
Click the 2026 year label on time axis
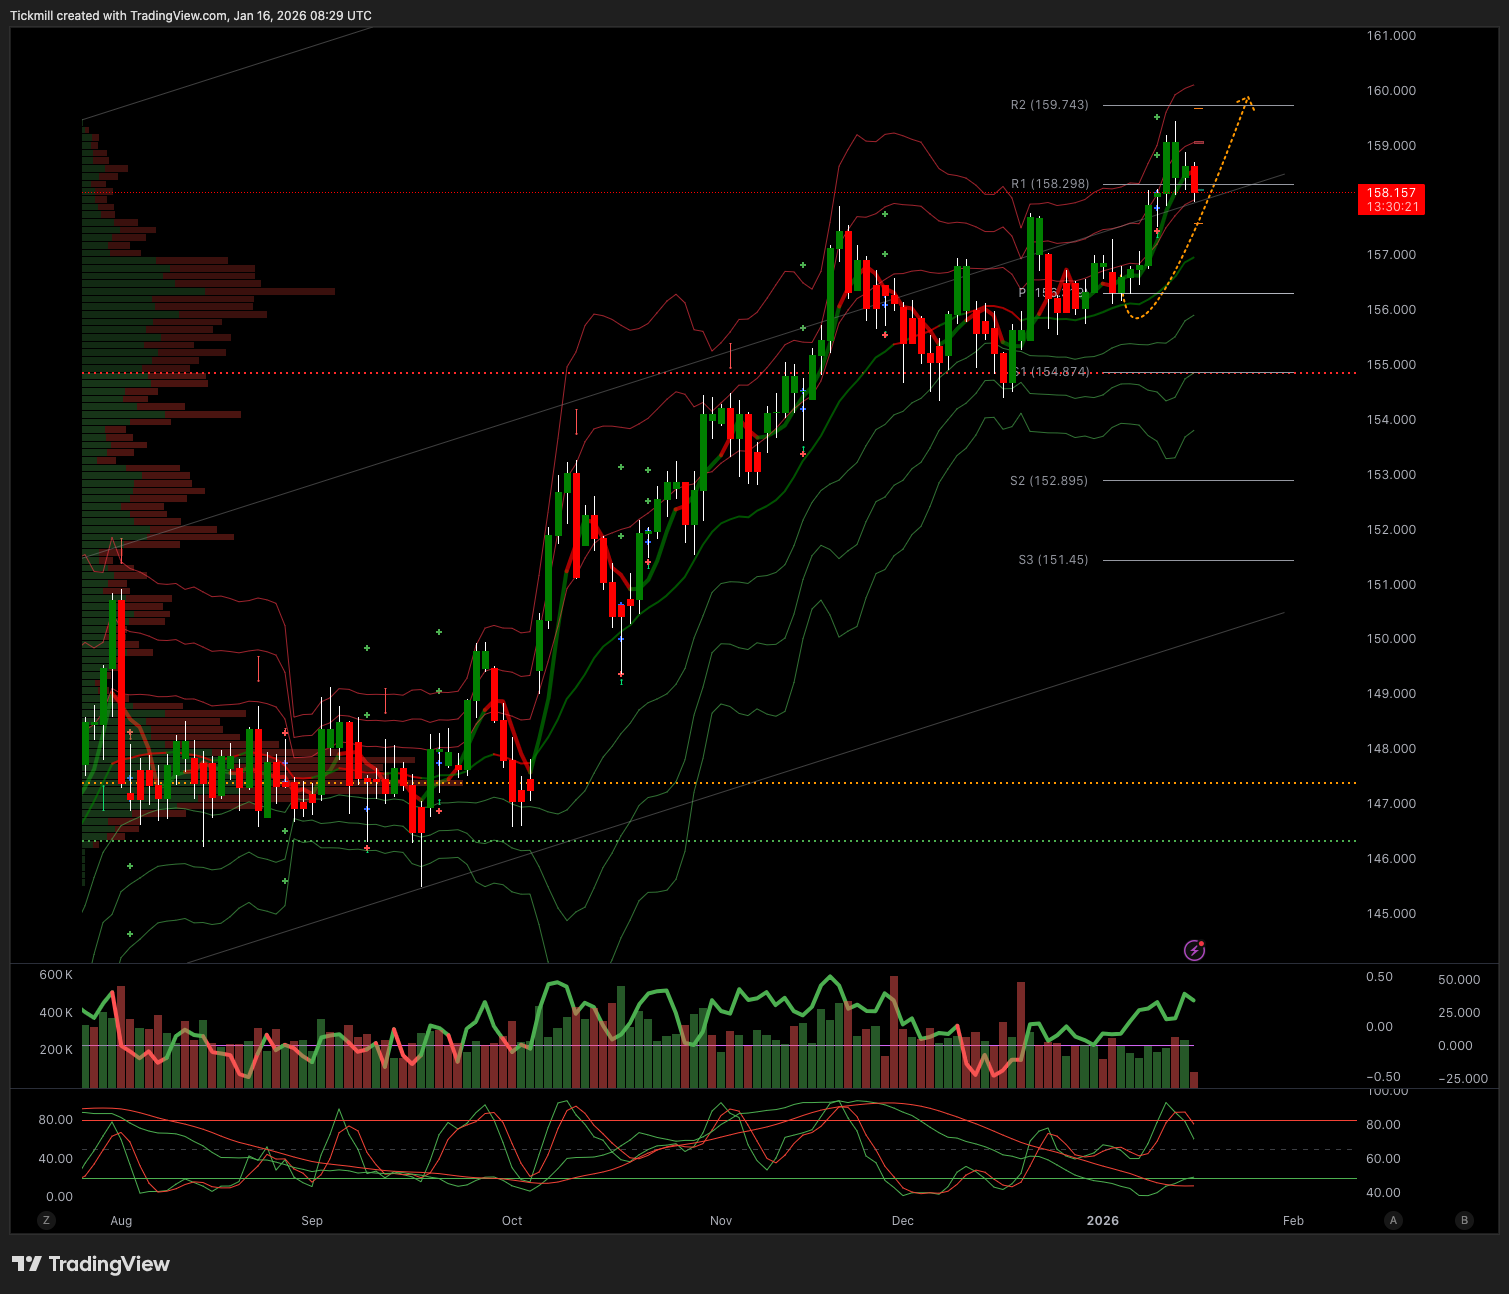pyautogui.click(x=1102, y=1220)
